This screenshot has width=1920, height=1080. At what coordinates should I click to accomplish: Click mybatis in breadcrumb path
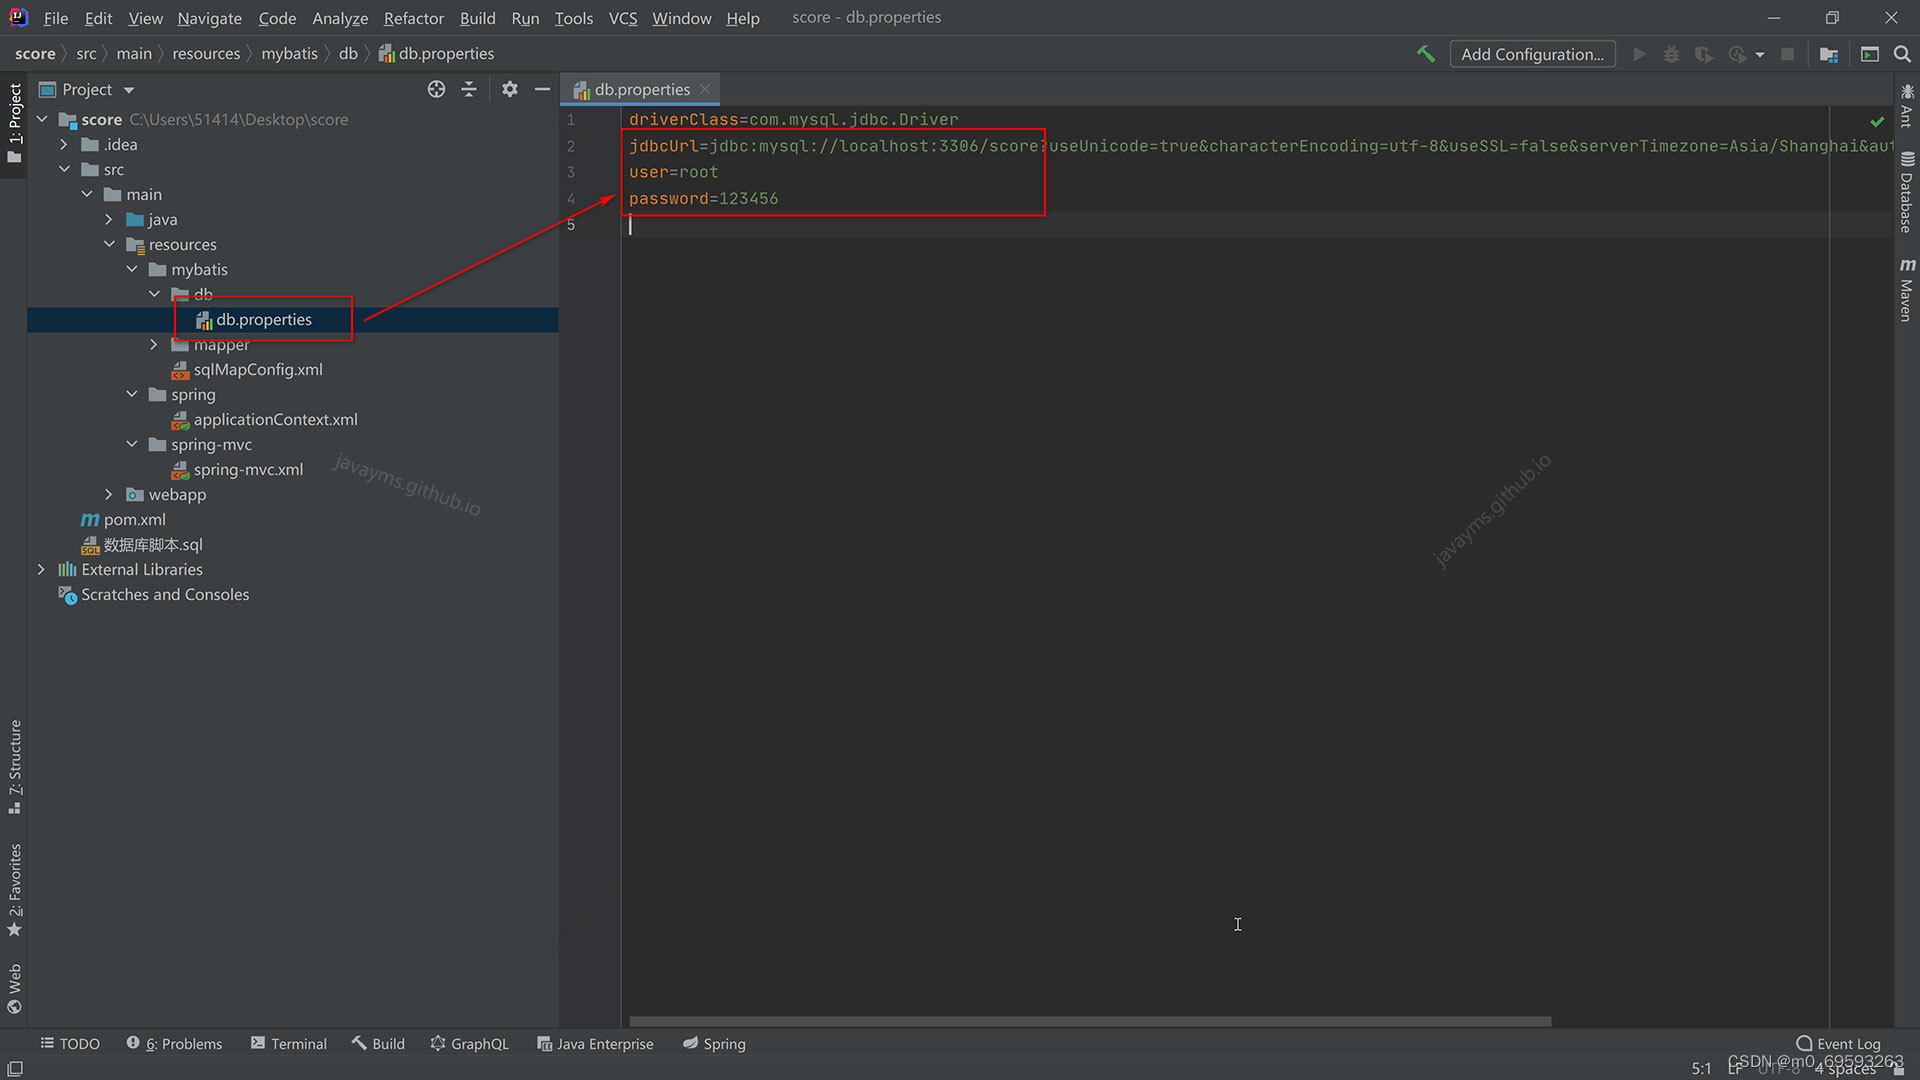289,53
